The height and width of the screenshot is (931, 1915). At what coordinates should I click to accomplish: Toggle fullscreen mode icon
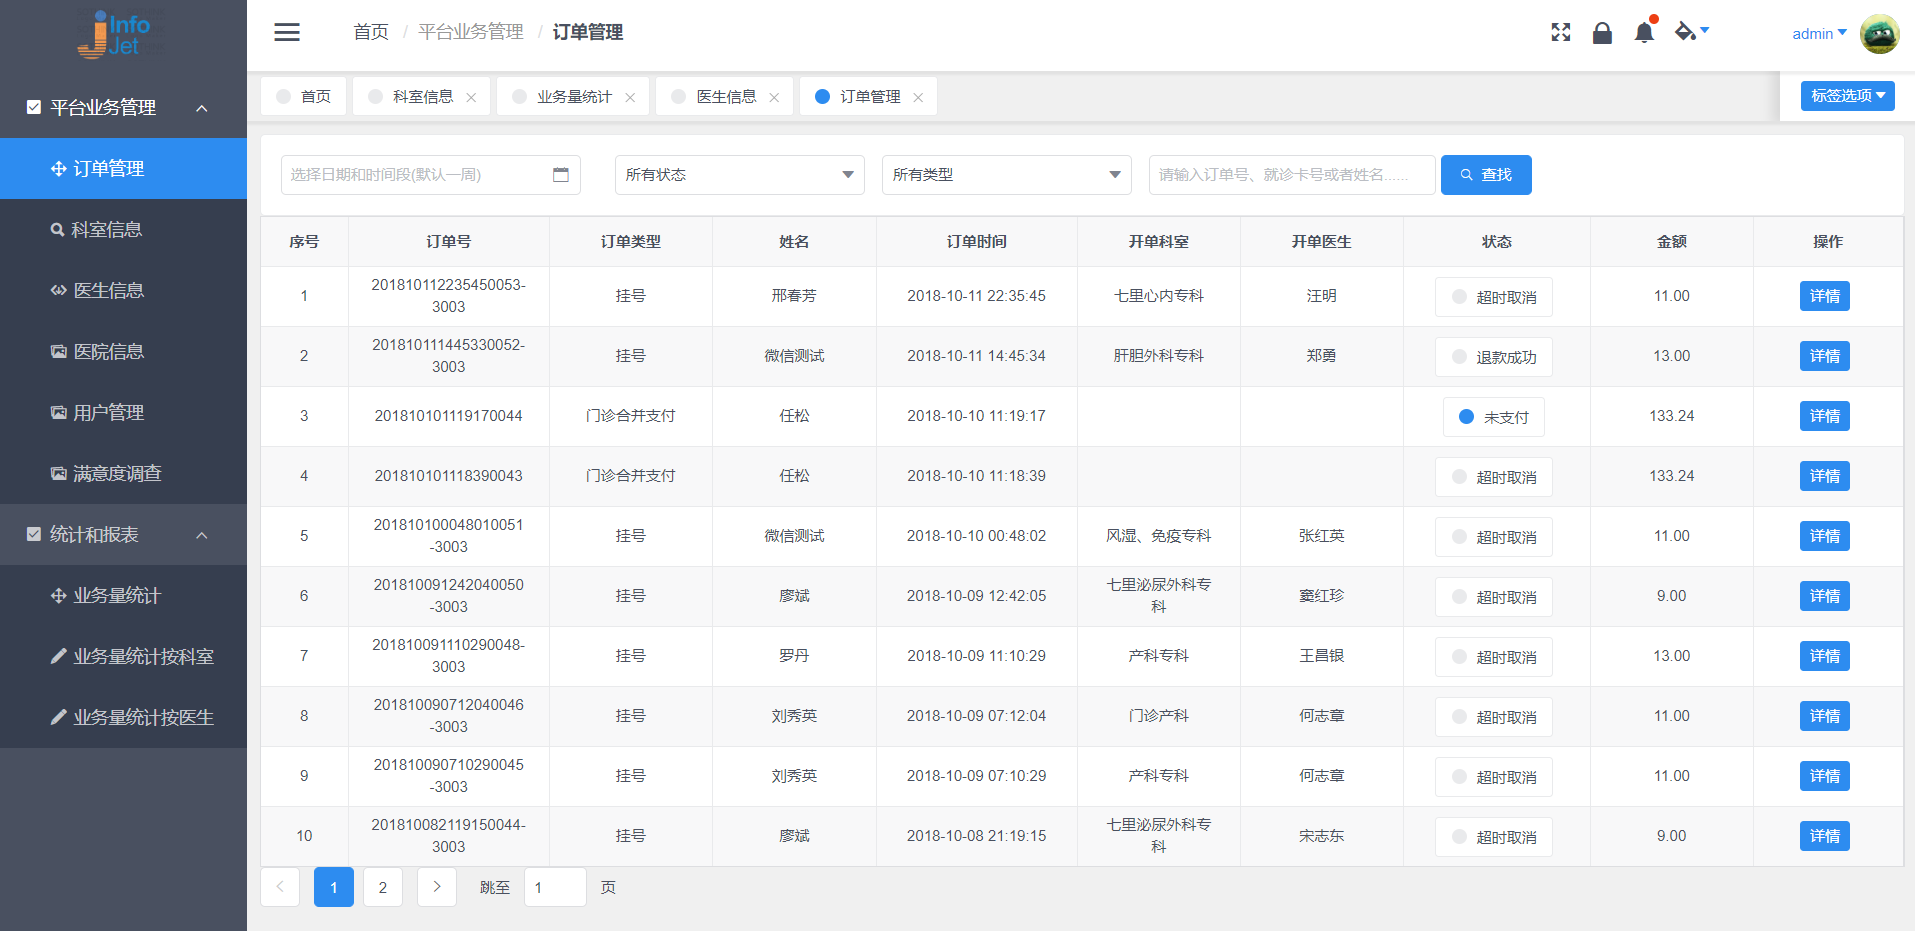click(x=1560, y=33)
